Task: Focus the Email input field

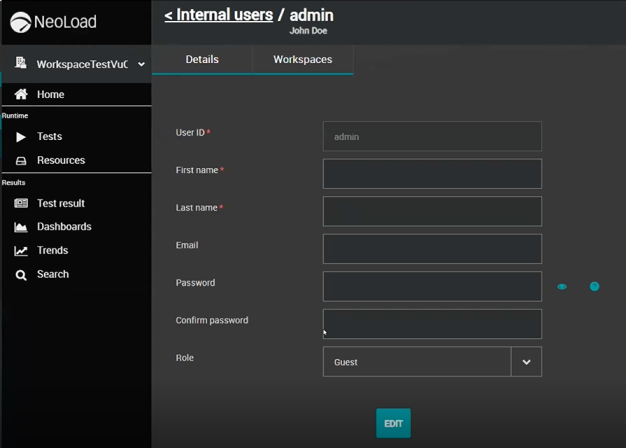Action: 432,249
